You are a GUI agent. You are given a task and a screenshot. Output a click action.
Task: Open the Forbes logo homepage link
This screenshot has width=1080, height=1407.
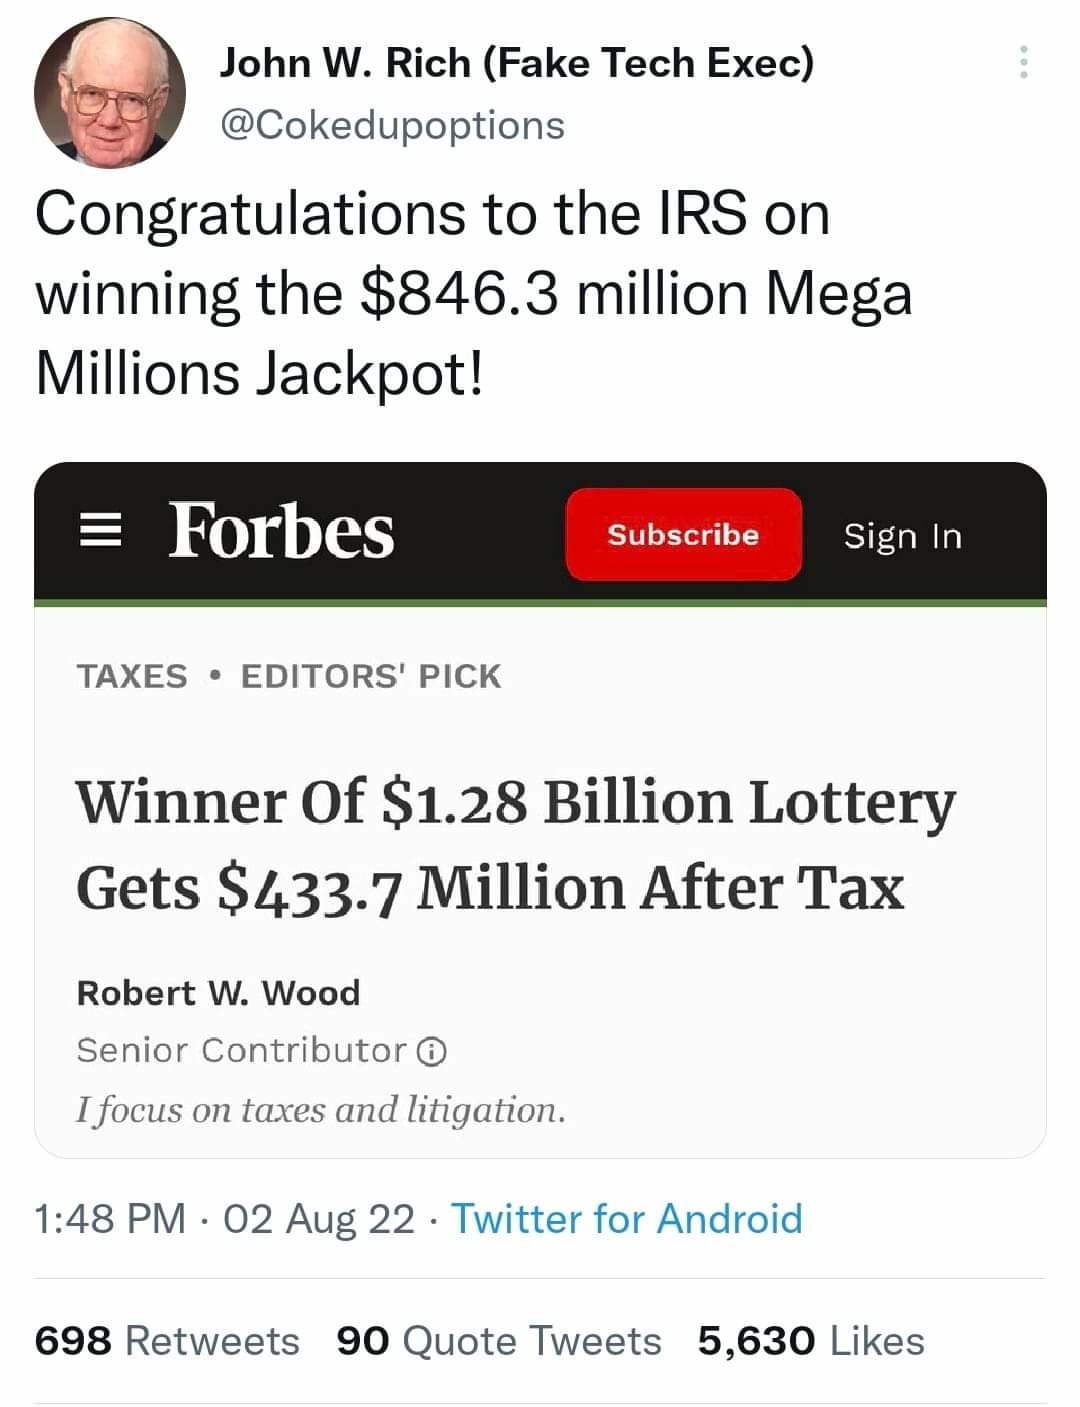(x=280, y=535)
